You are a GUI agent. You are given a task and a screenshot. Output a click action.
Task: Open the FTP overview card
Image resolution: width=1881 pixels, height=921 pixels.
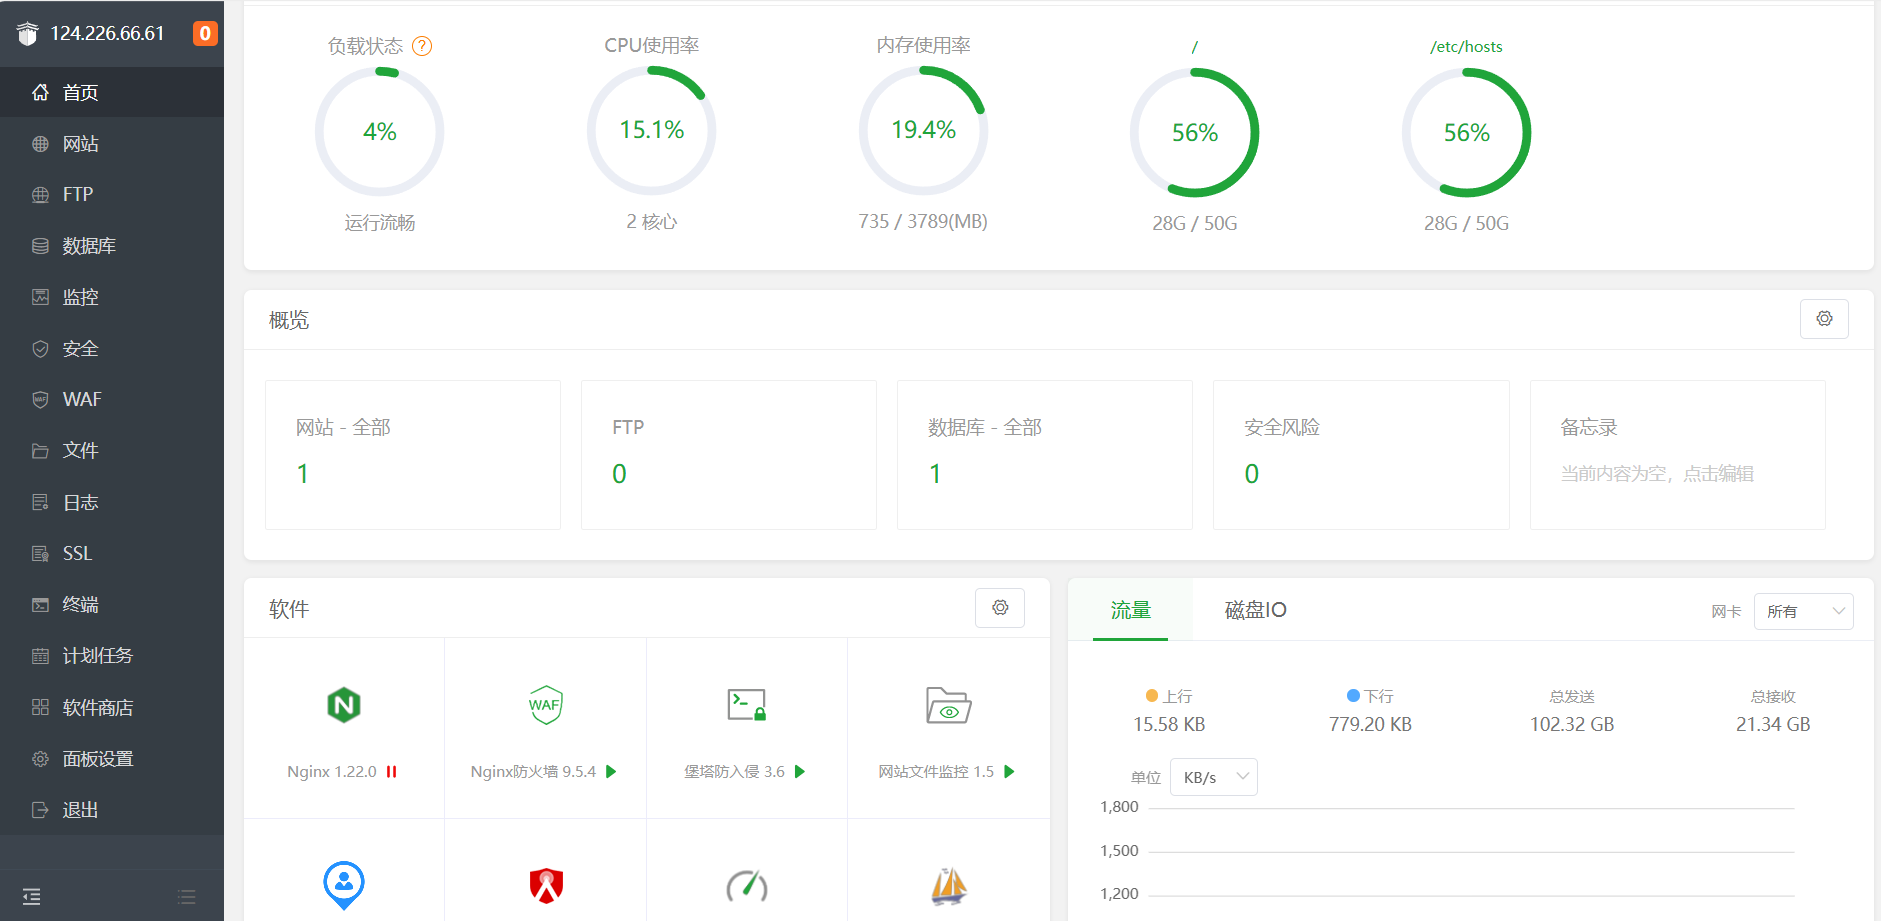(729, 455)
